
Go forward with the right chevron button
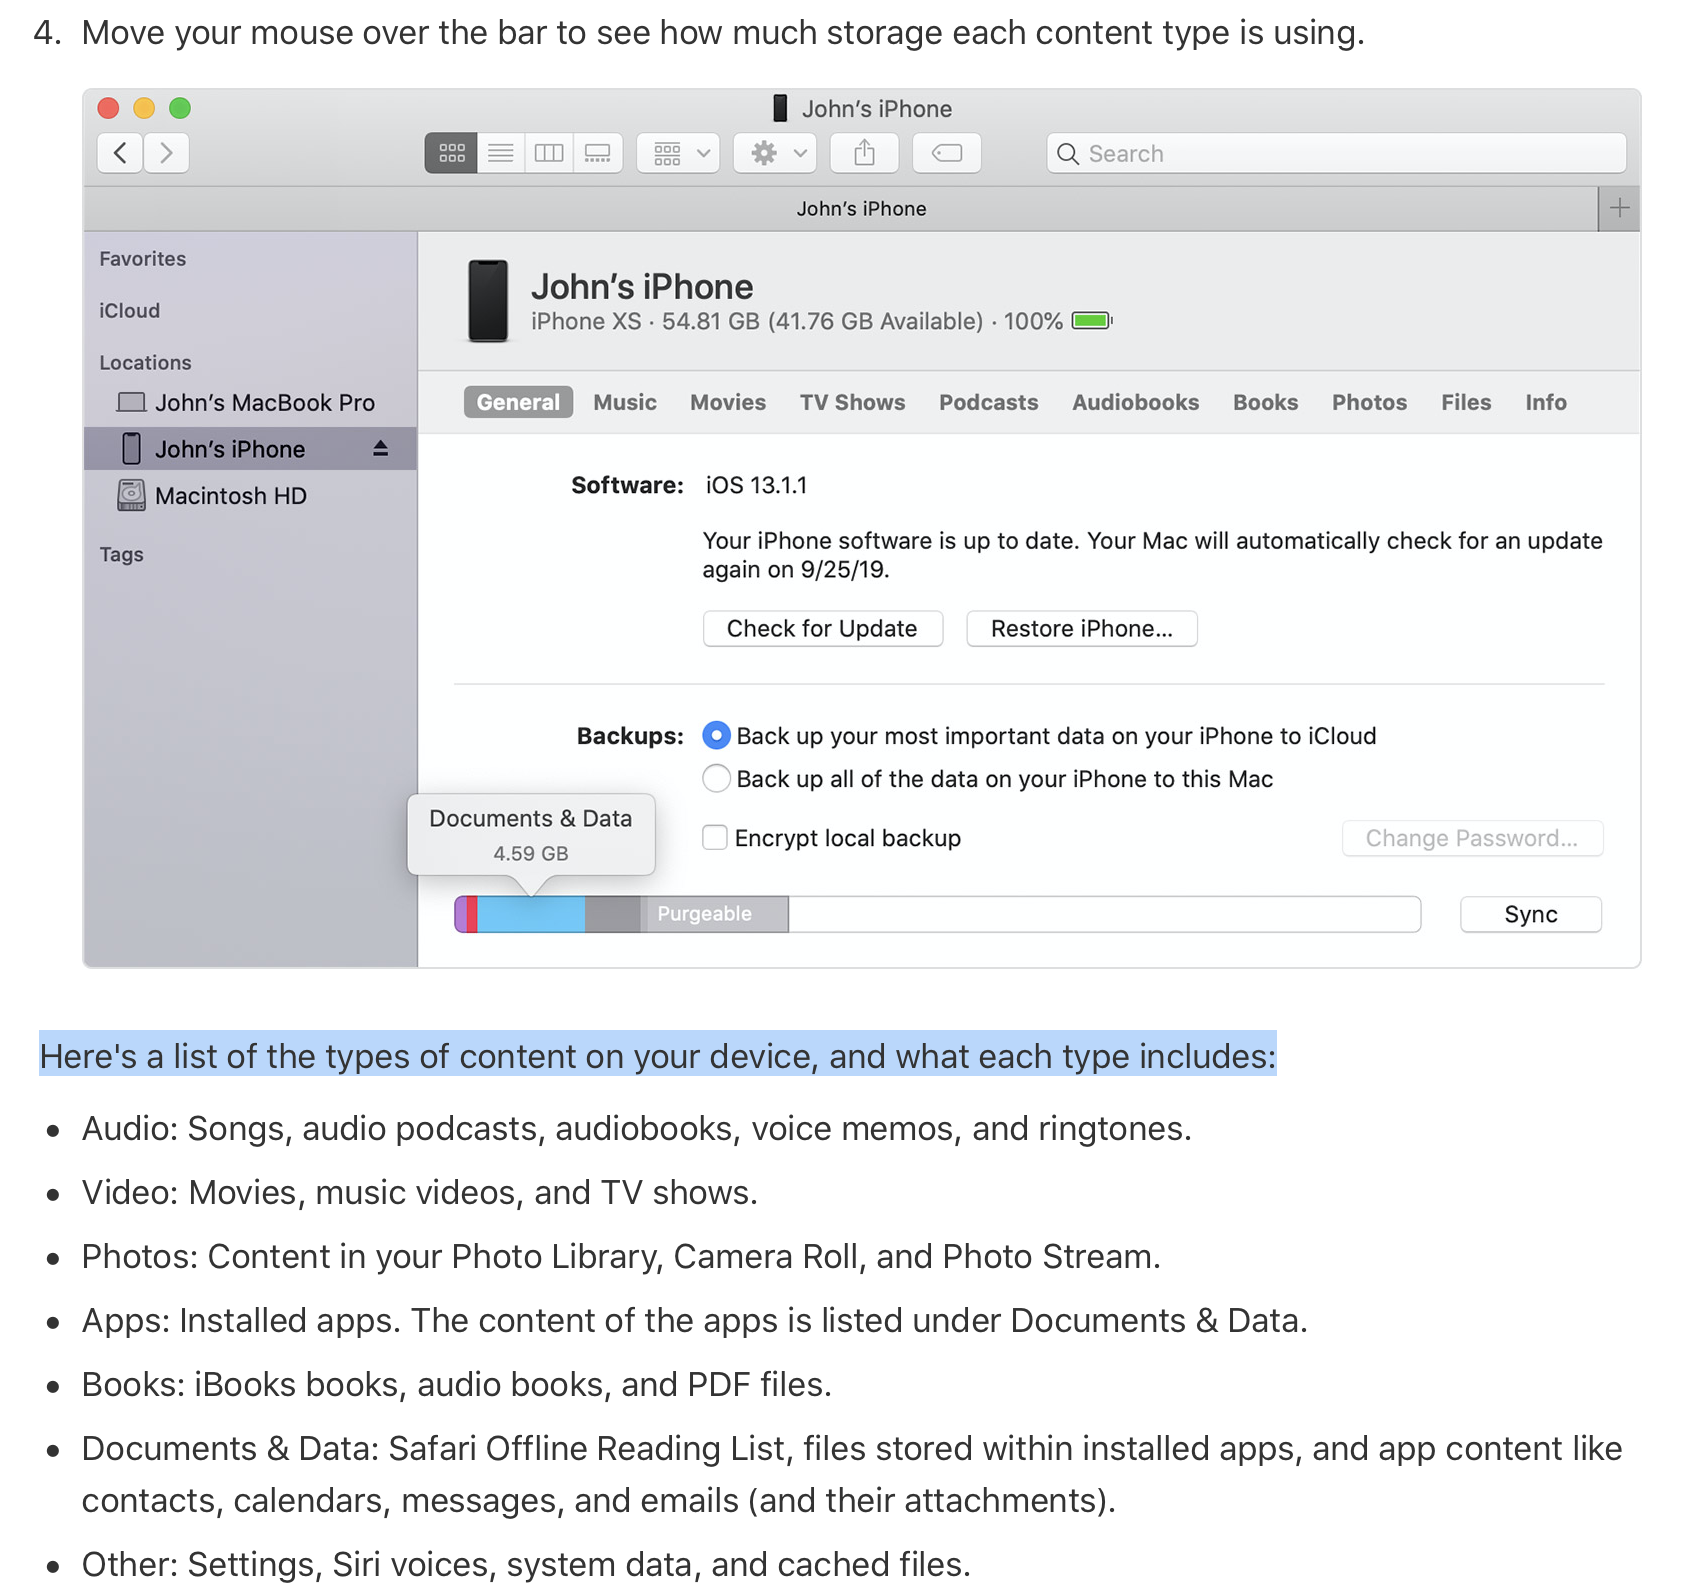166,153
